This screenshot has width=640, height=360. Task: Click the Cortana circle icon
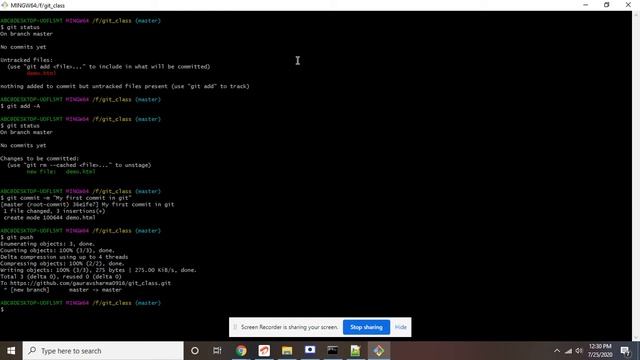(195, 351)
